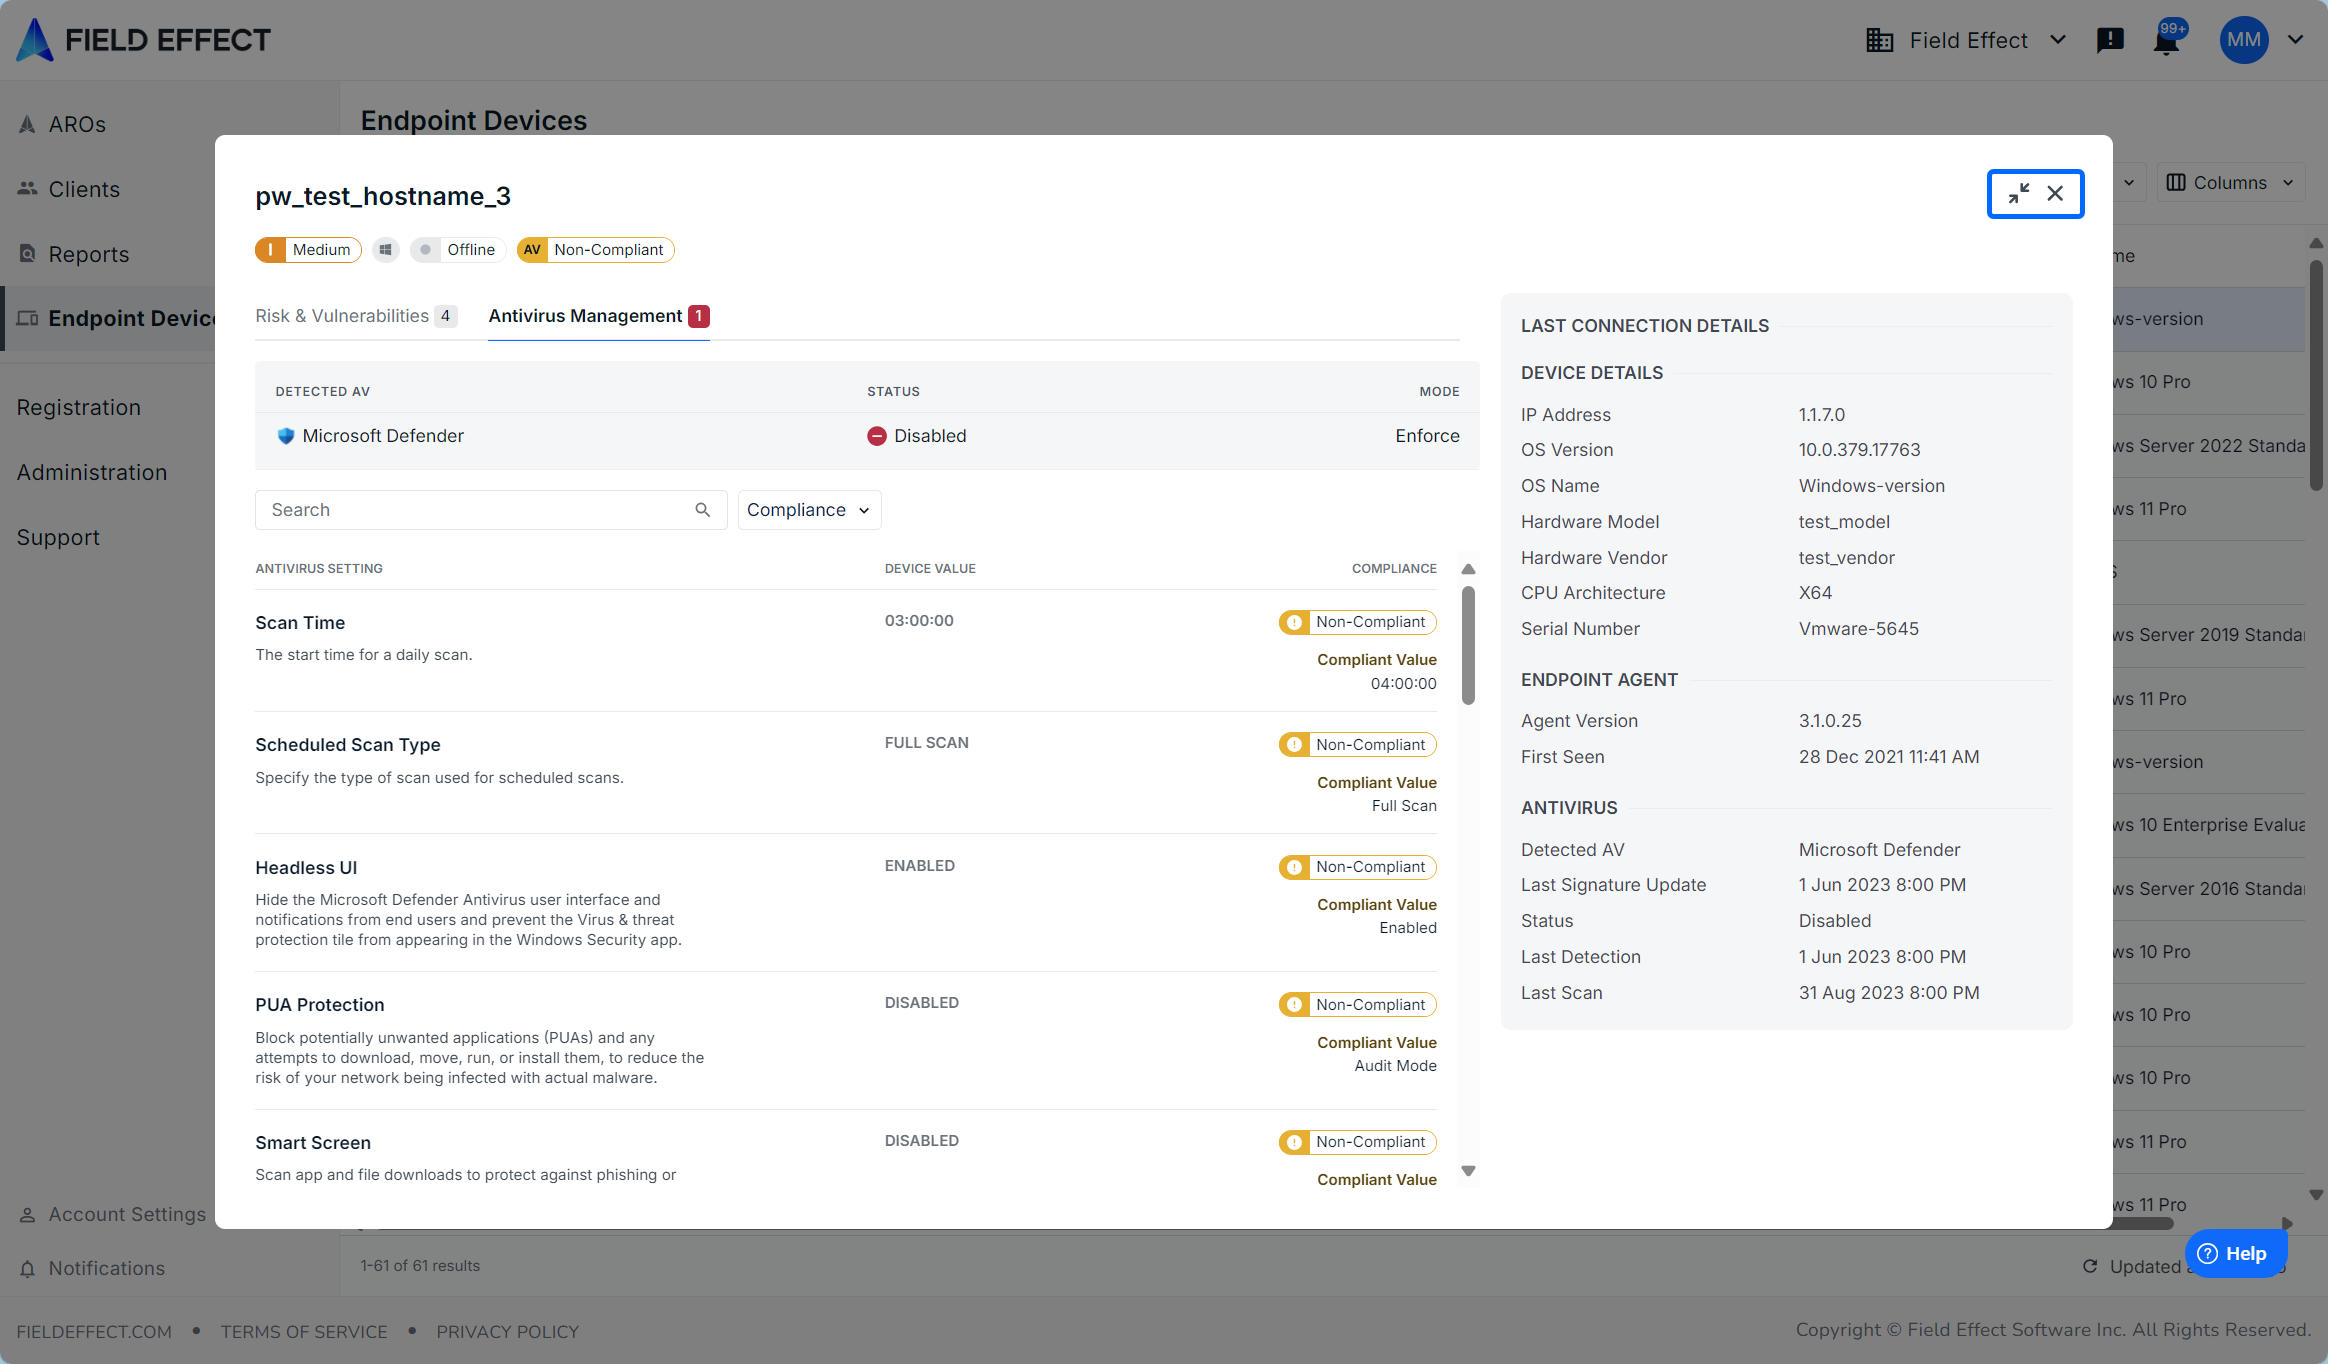Image resolution: width=2328 pixels, height=1364 pixels.
Task: Open the Compliance filter dropdown
Action: pos(808,510)
